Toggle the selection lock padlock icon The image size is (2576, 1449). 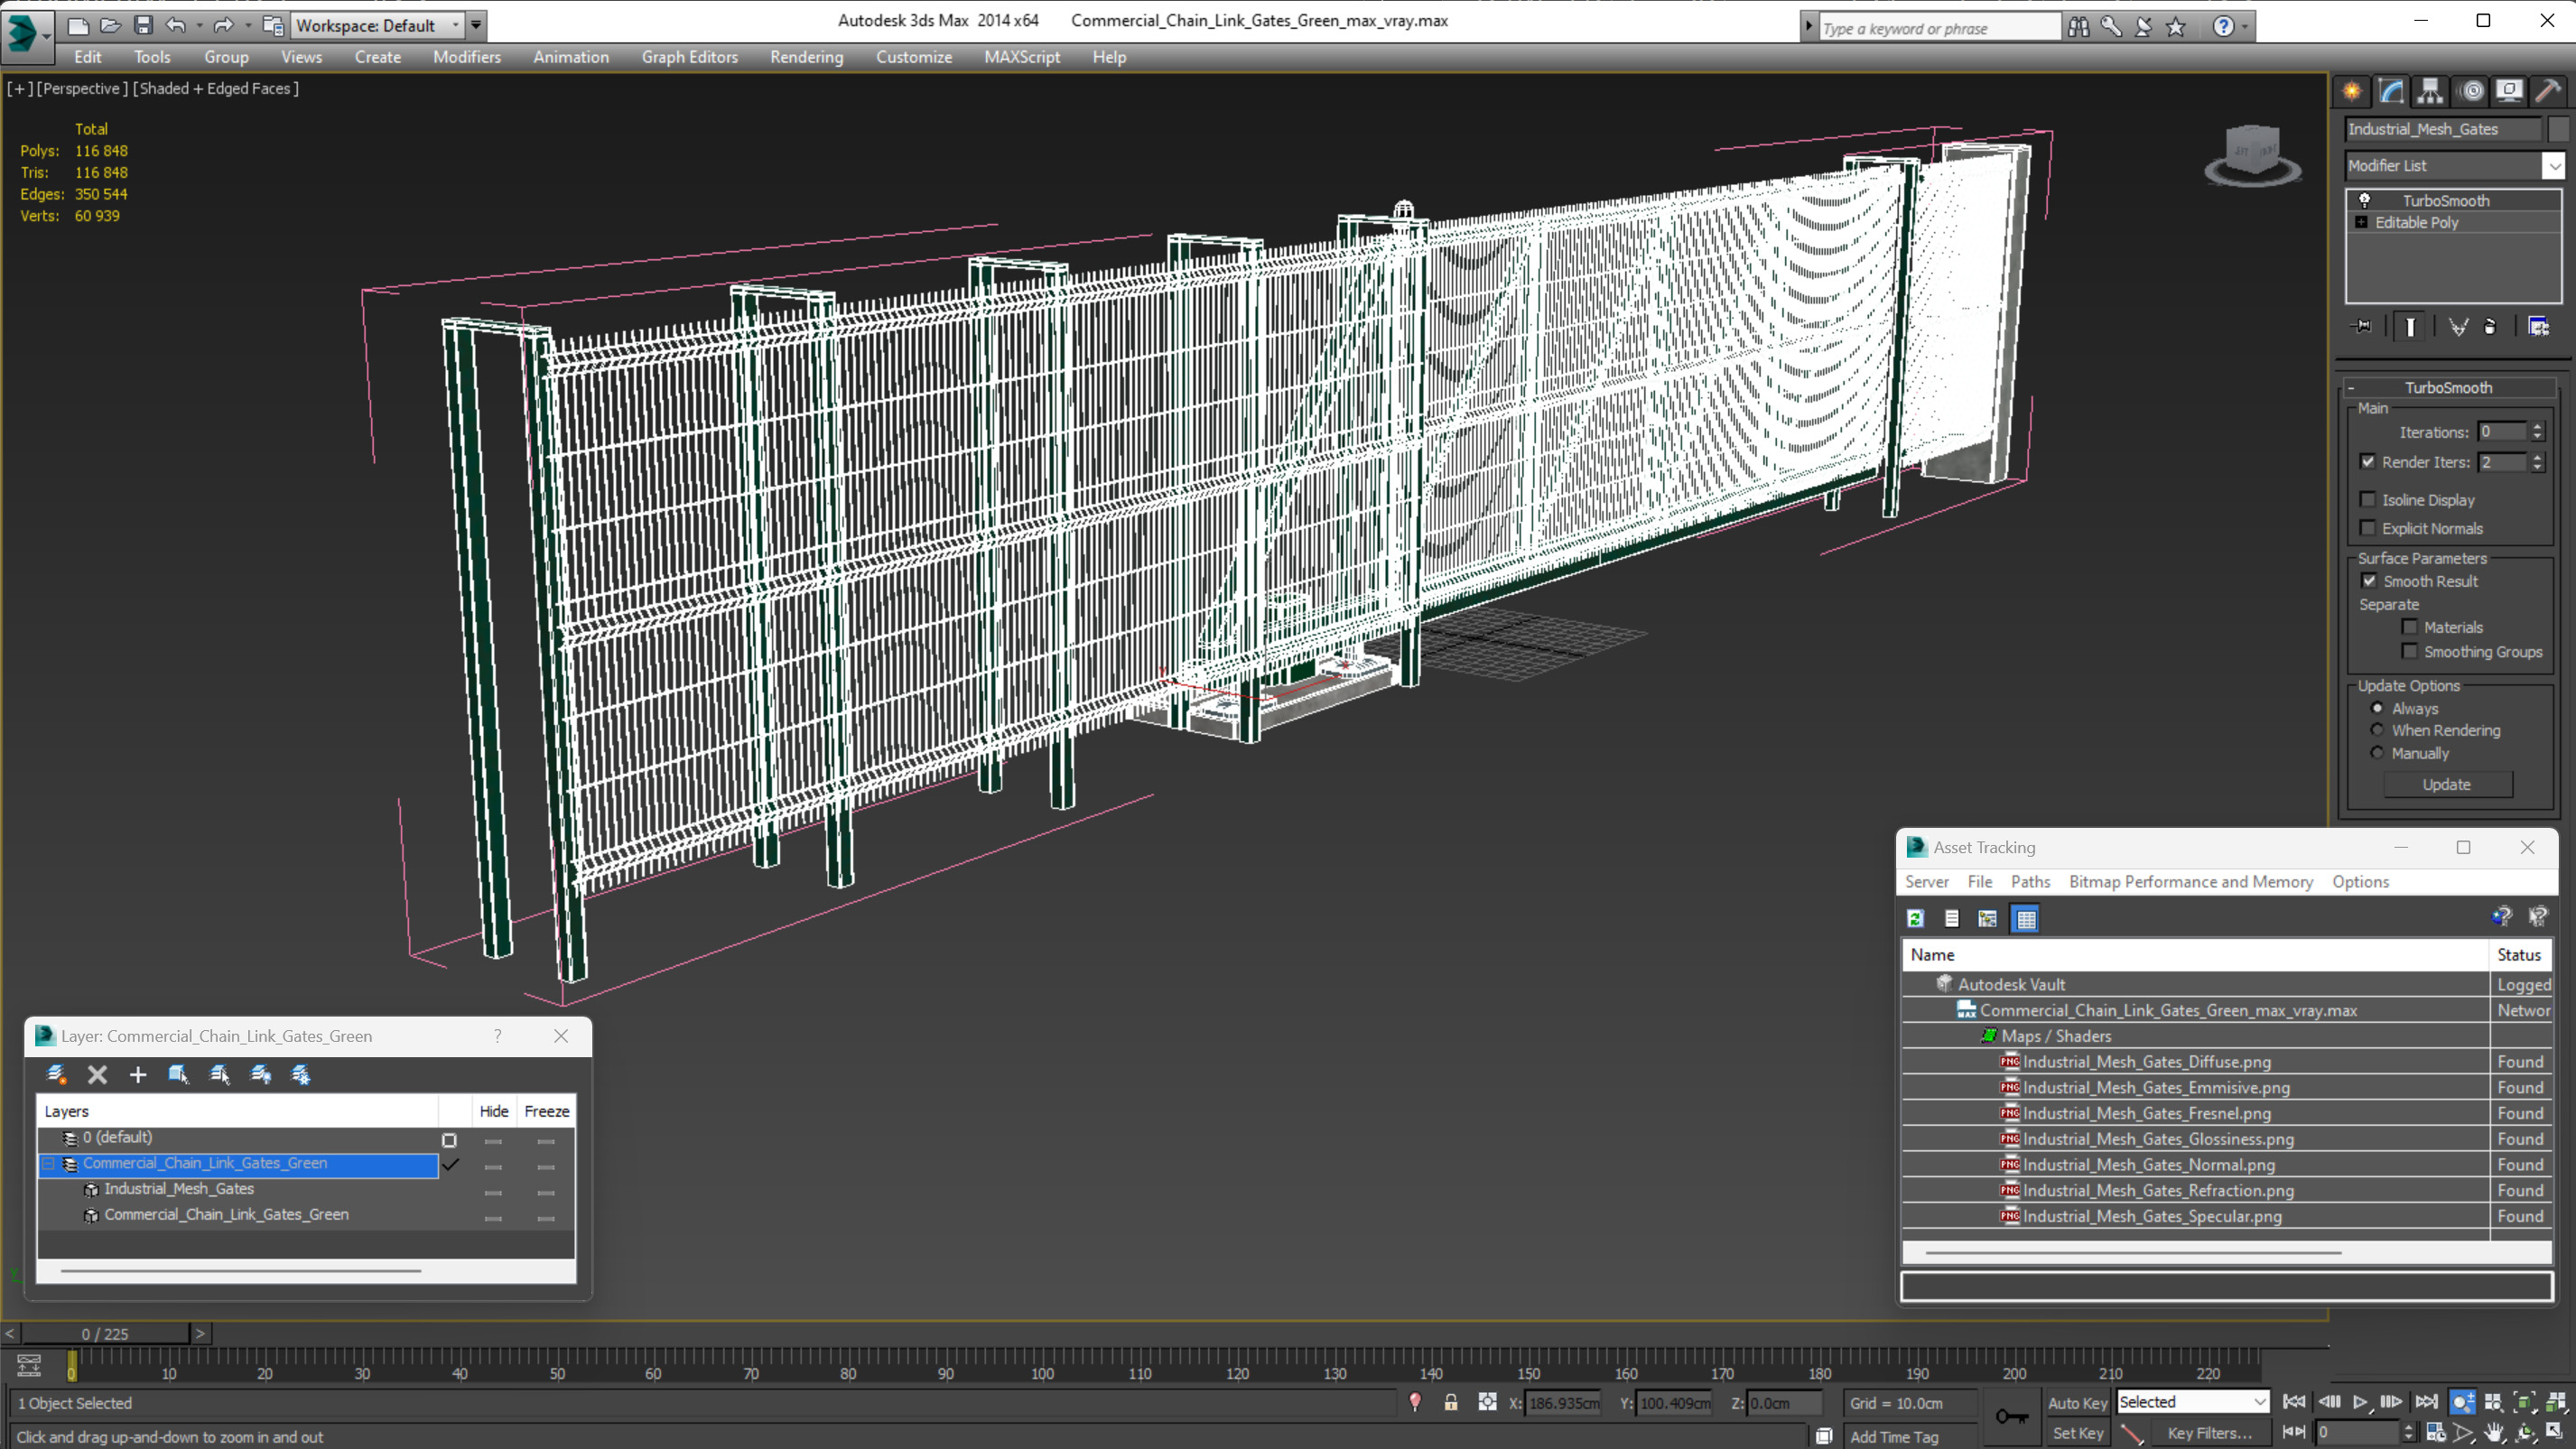[1451, 1403]
